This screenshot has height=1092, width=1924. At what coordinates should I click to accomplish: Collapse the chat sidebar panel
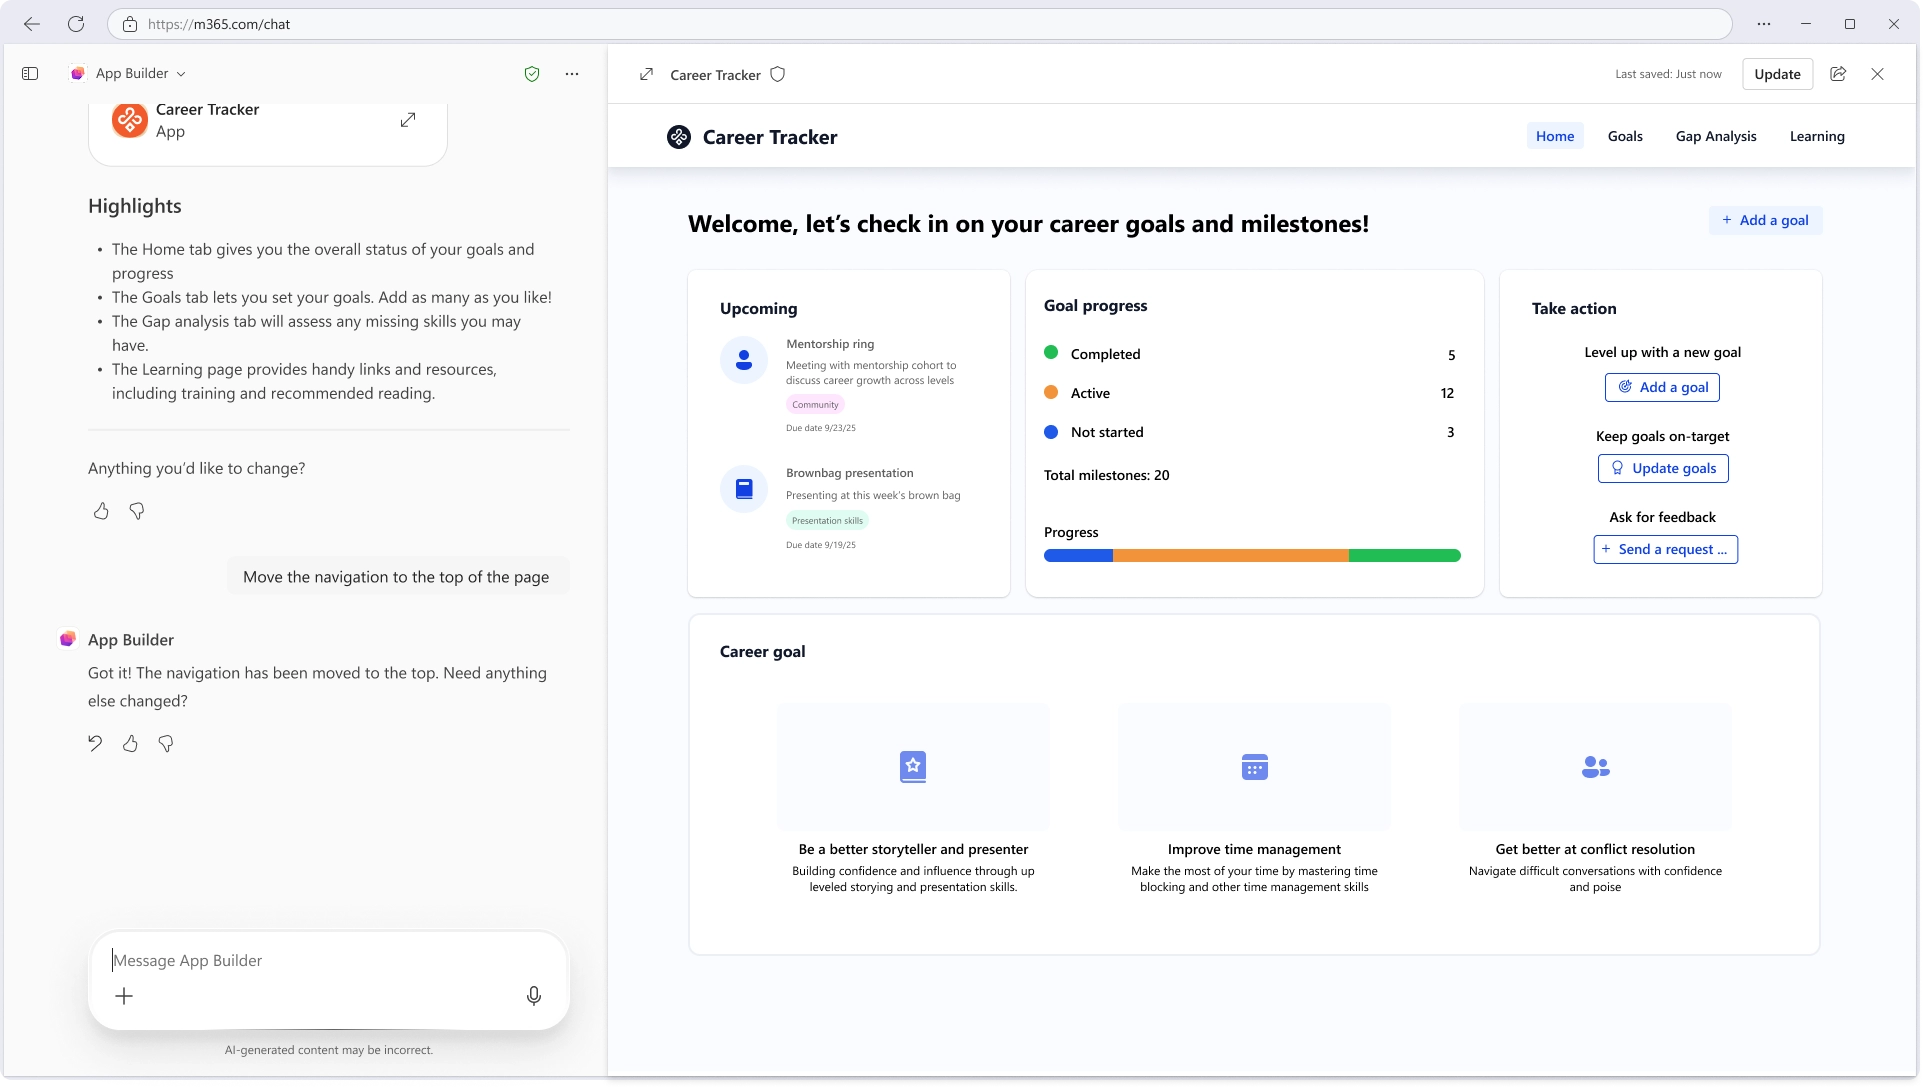tap(30, 73)
